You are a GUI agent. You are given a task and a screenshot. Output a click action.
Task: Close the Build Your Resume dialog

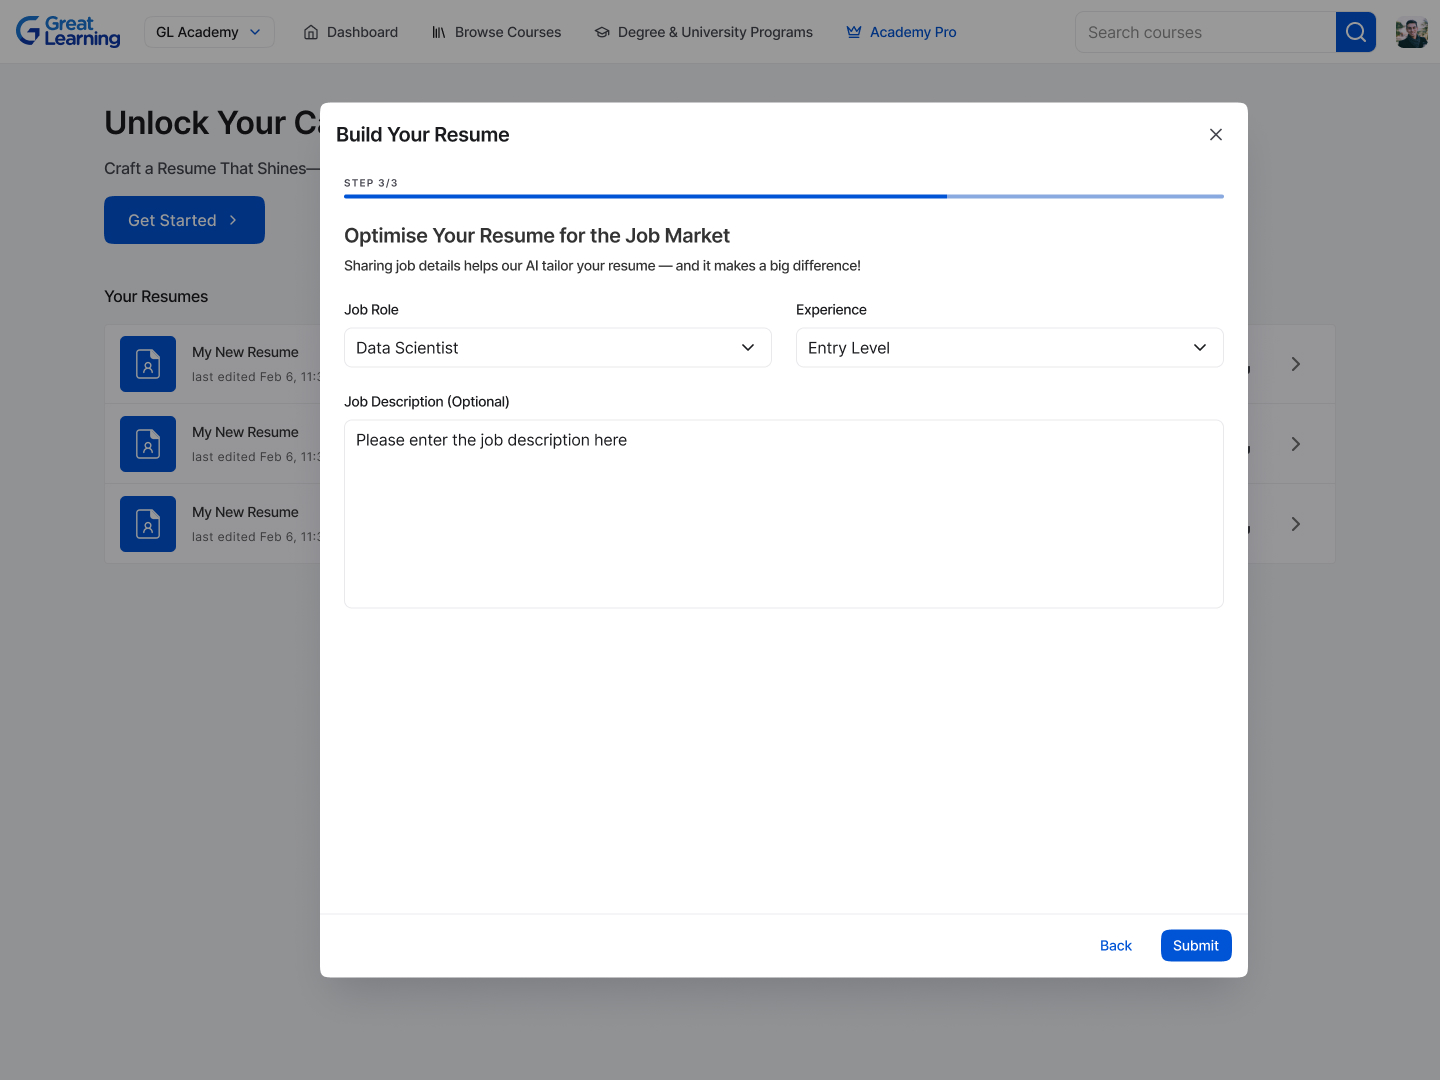point(1215,135)
